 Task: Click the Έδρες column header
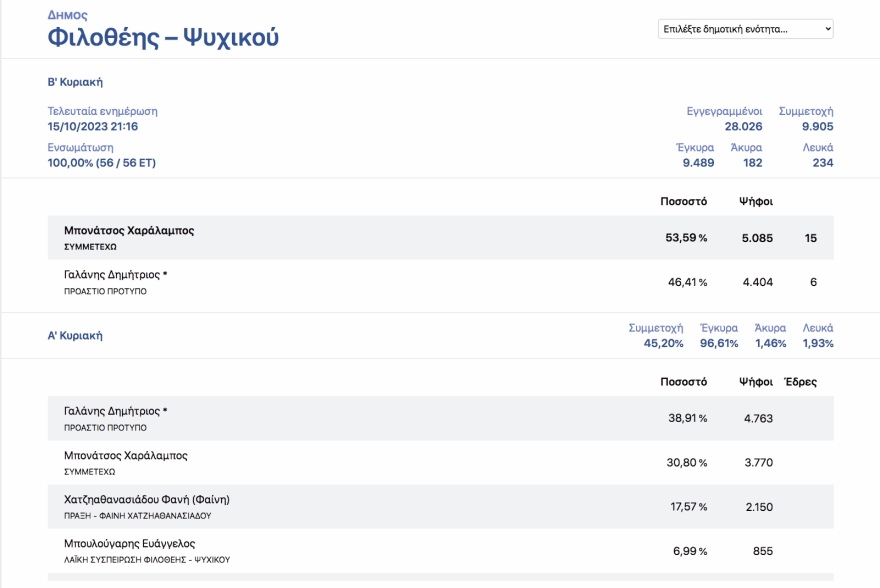pos(800,382)
